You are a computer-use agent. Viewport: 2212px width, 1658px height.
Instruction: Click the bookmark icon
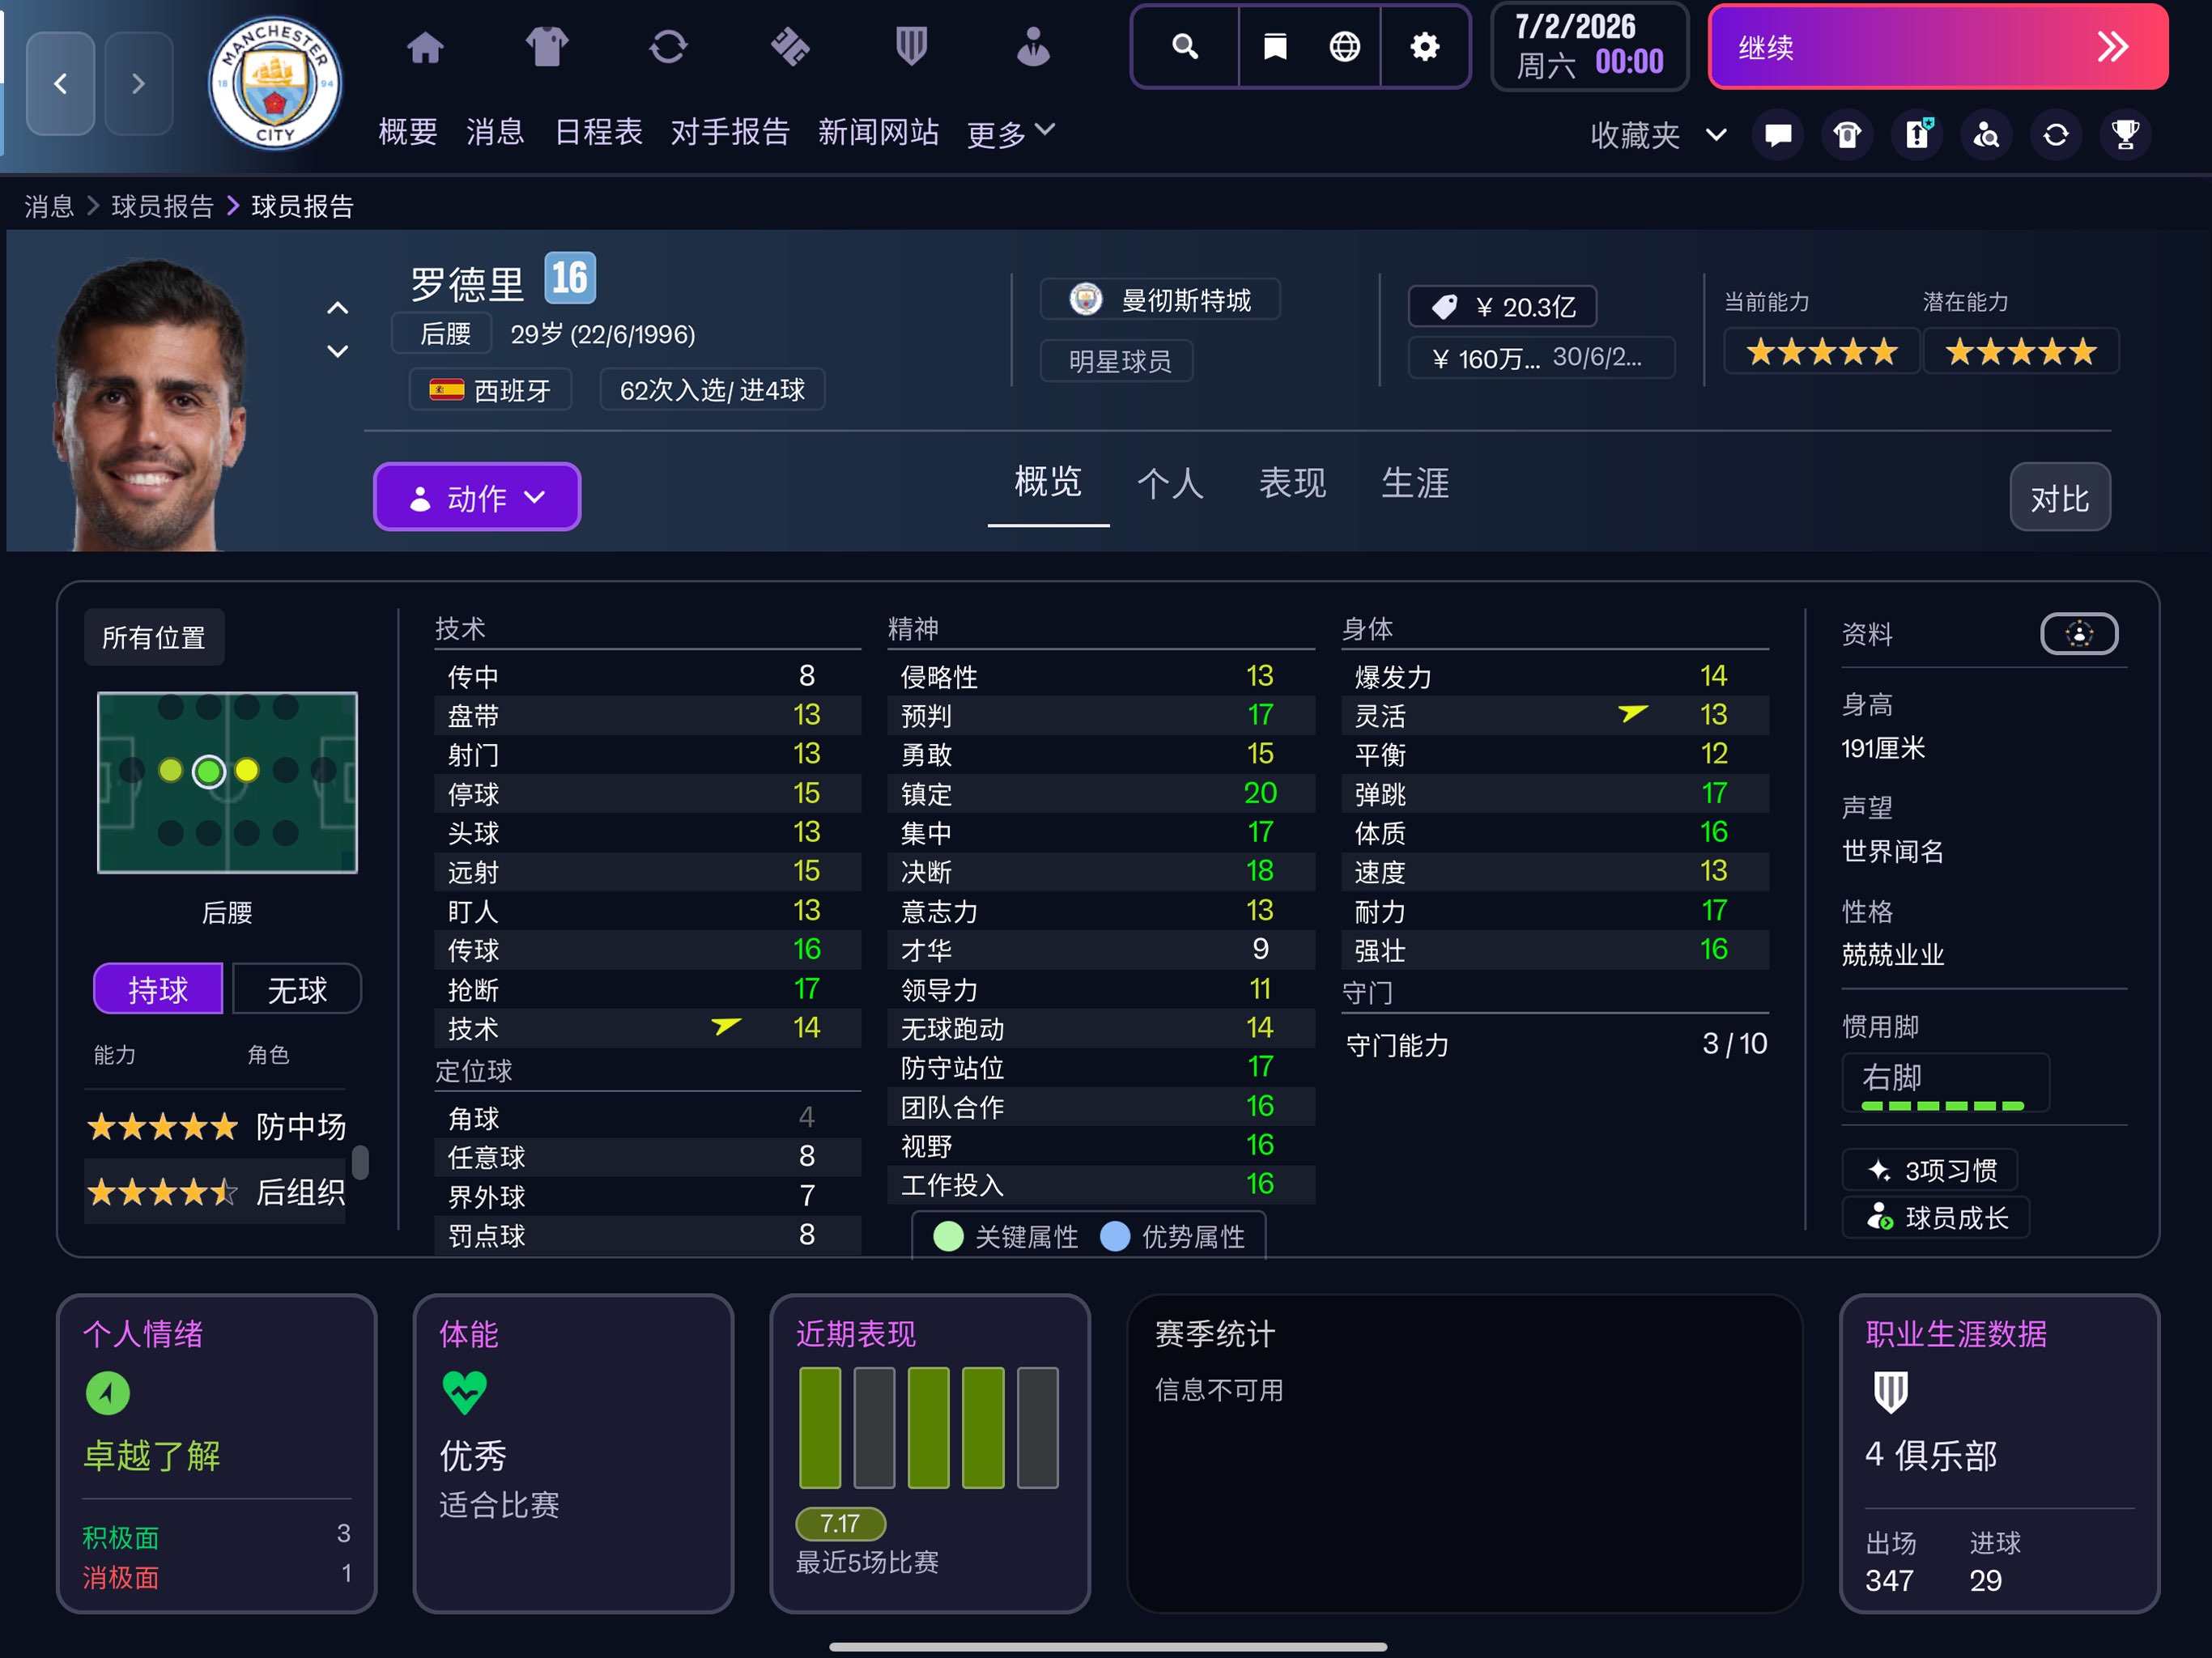[x=1275, y=46]
